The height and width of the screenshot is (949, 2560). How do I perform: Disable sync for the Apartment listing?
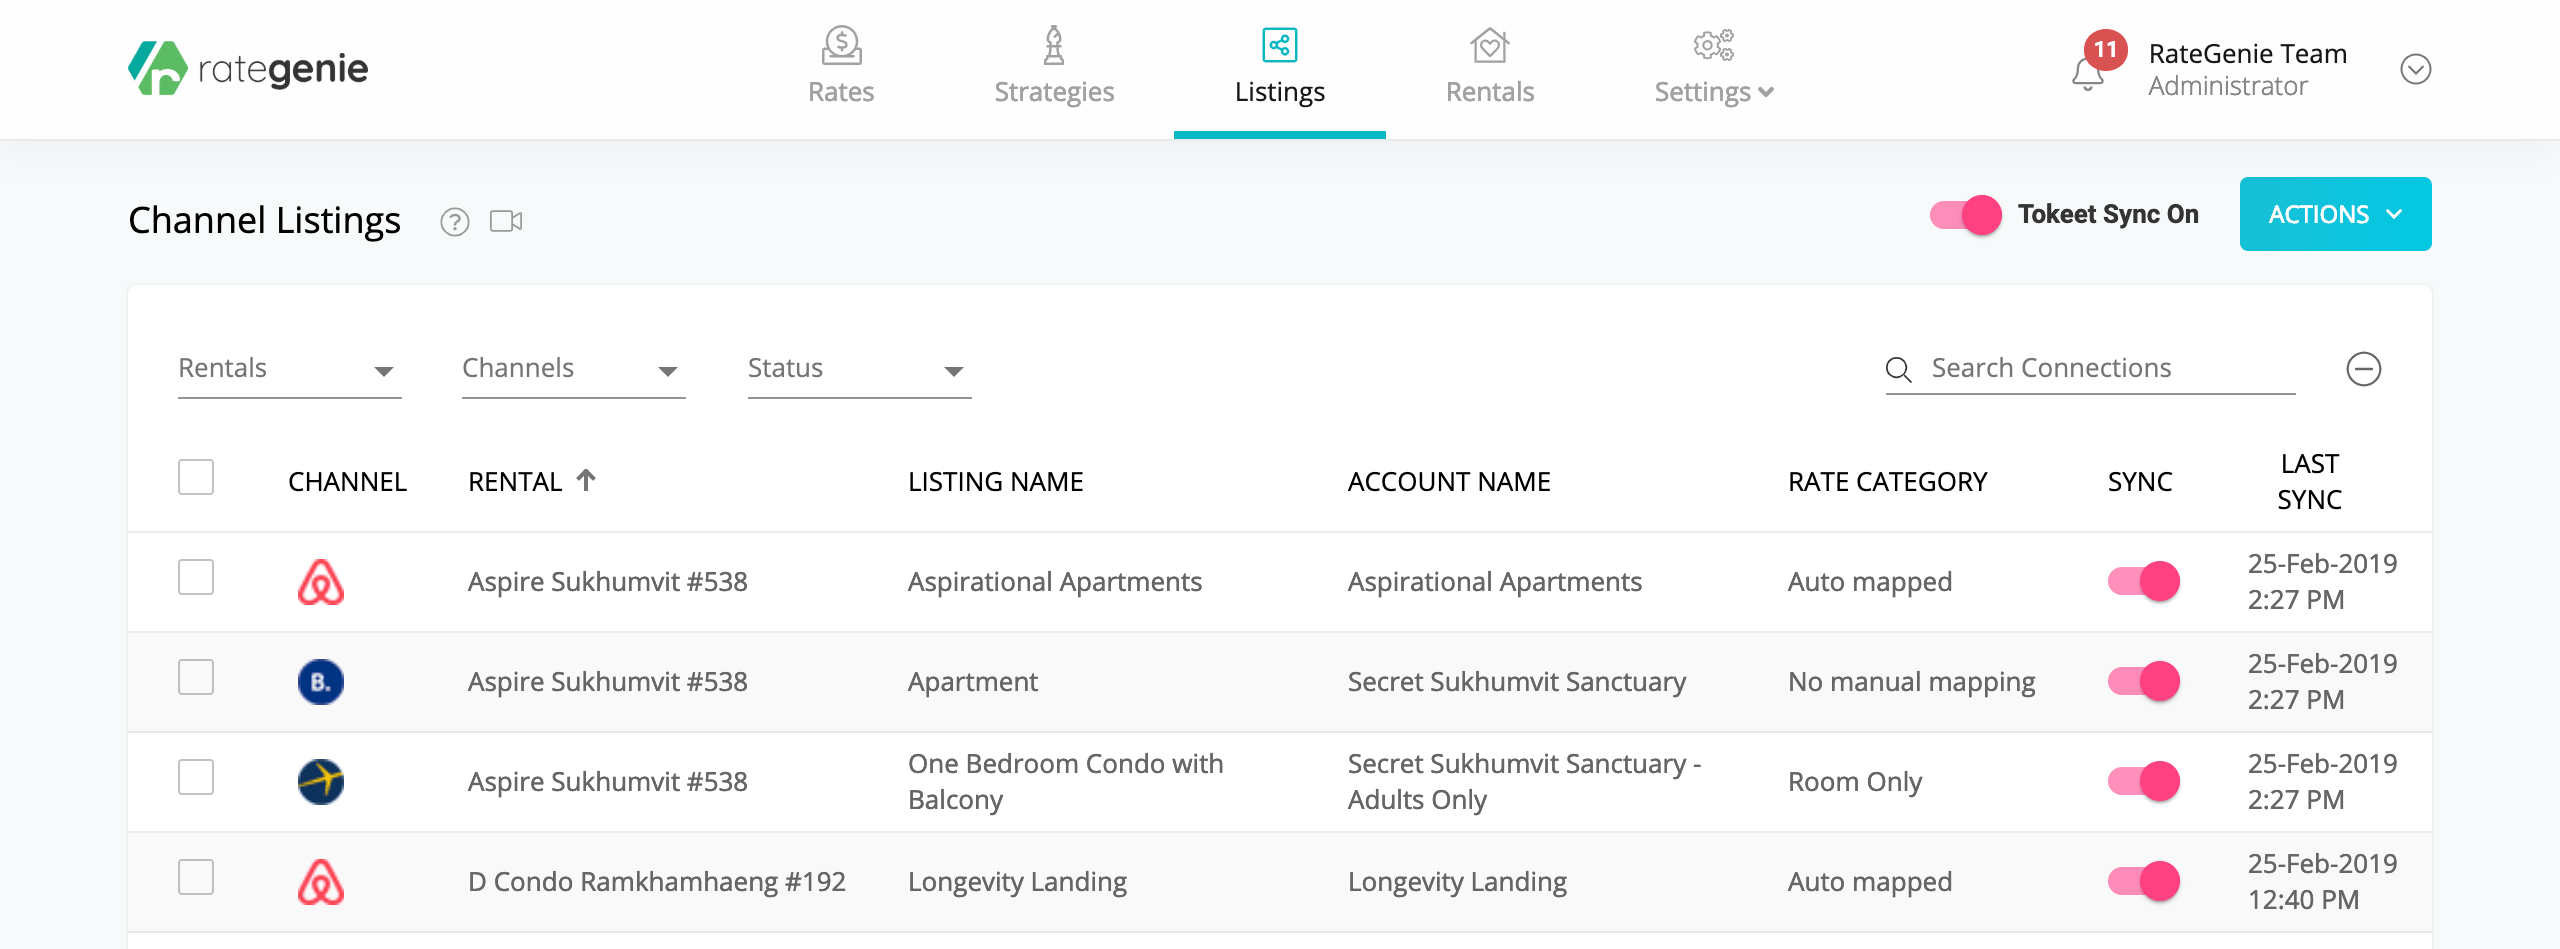tap(2143, 682)
